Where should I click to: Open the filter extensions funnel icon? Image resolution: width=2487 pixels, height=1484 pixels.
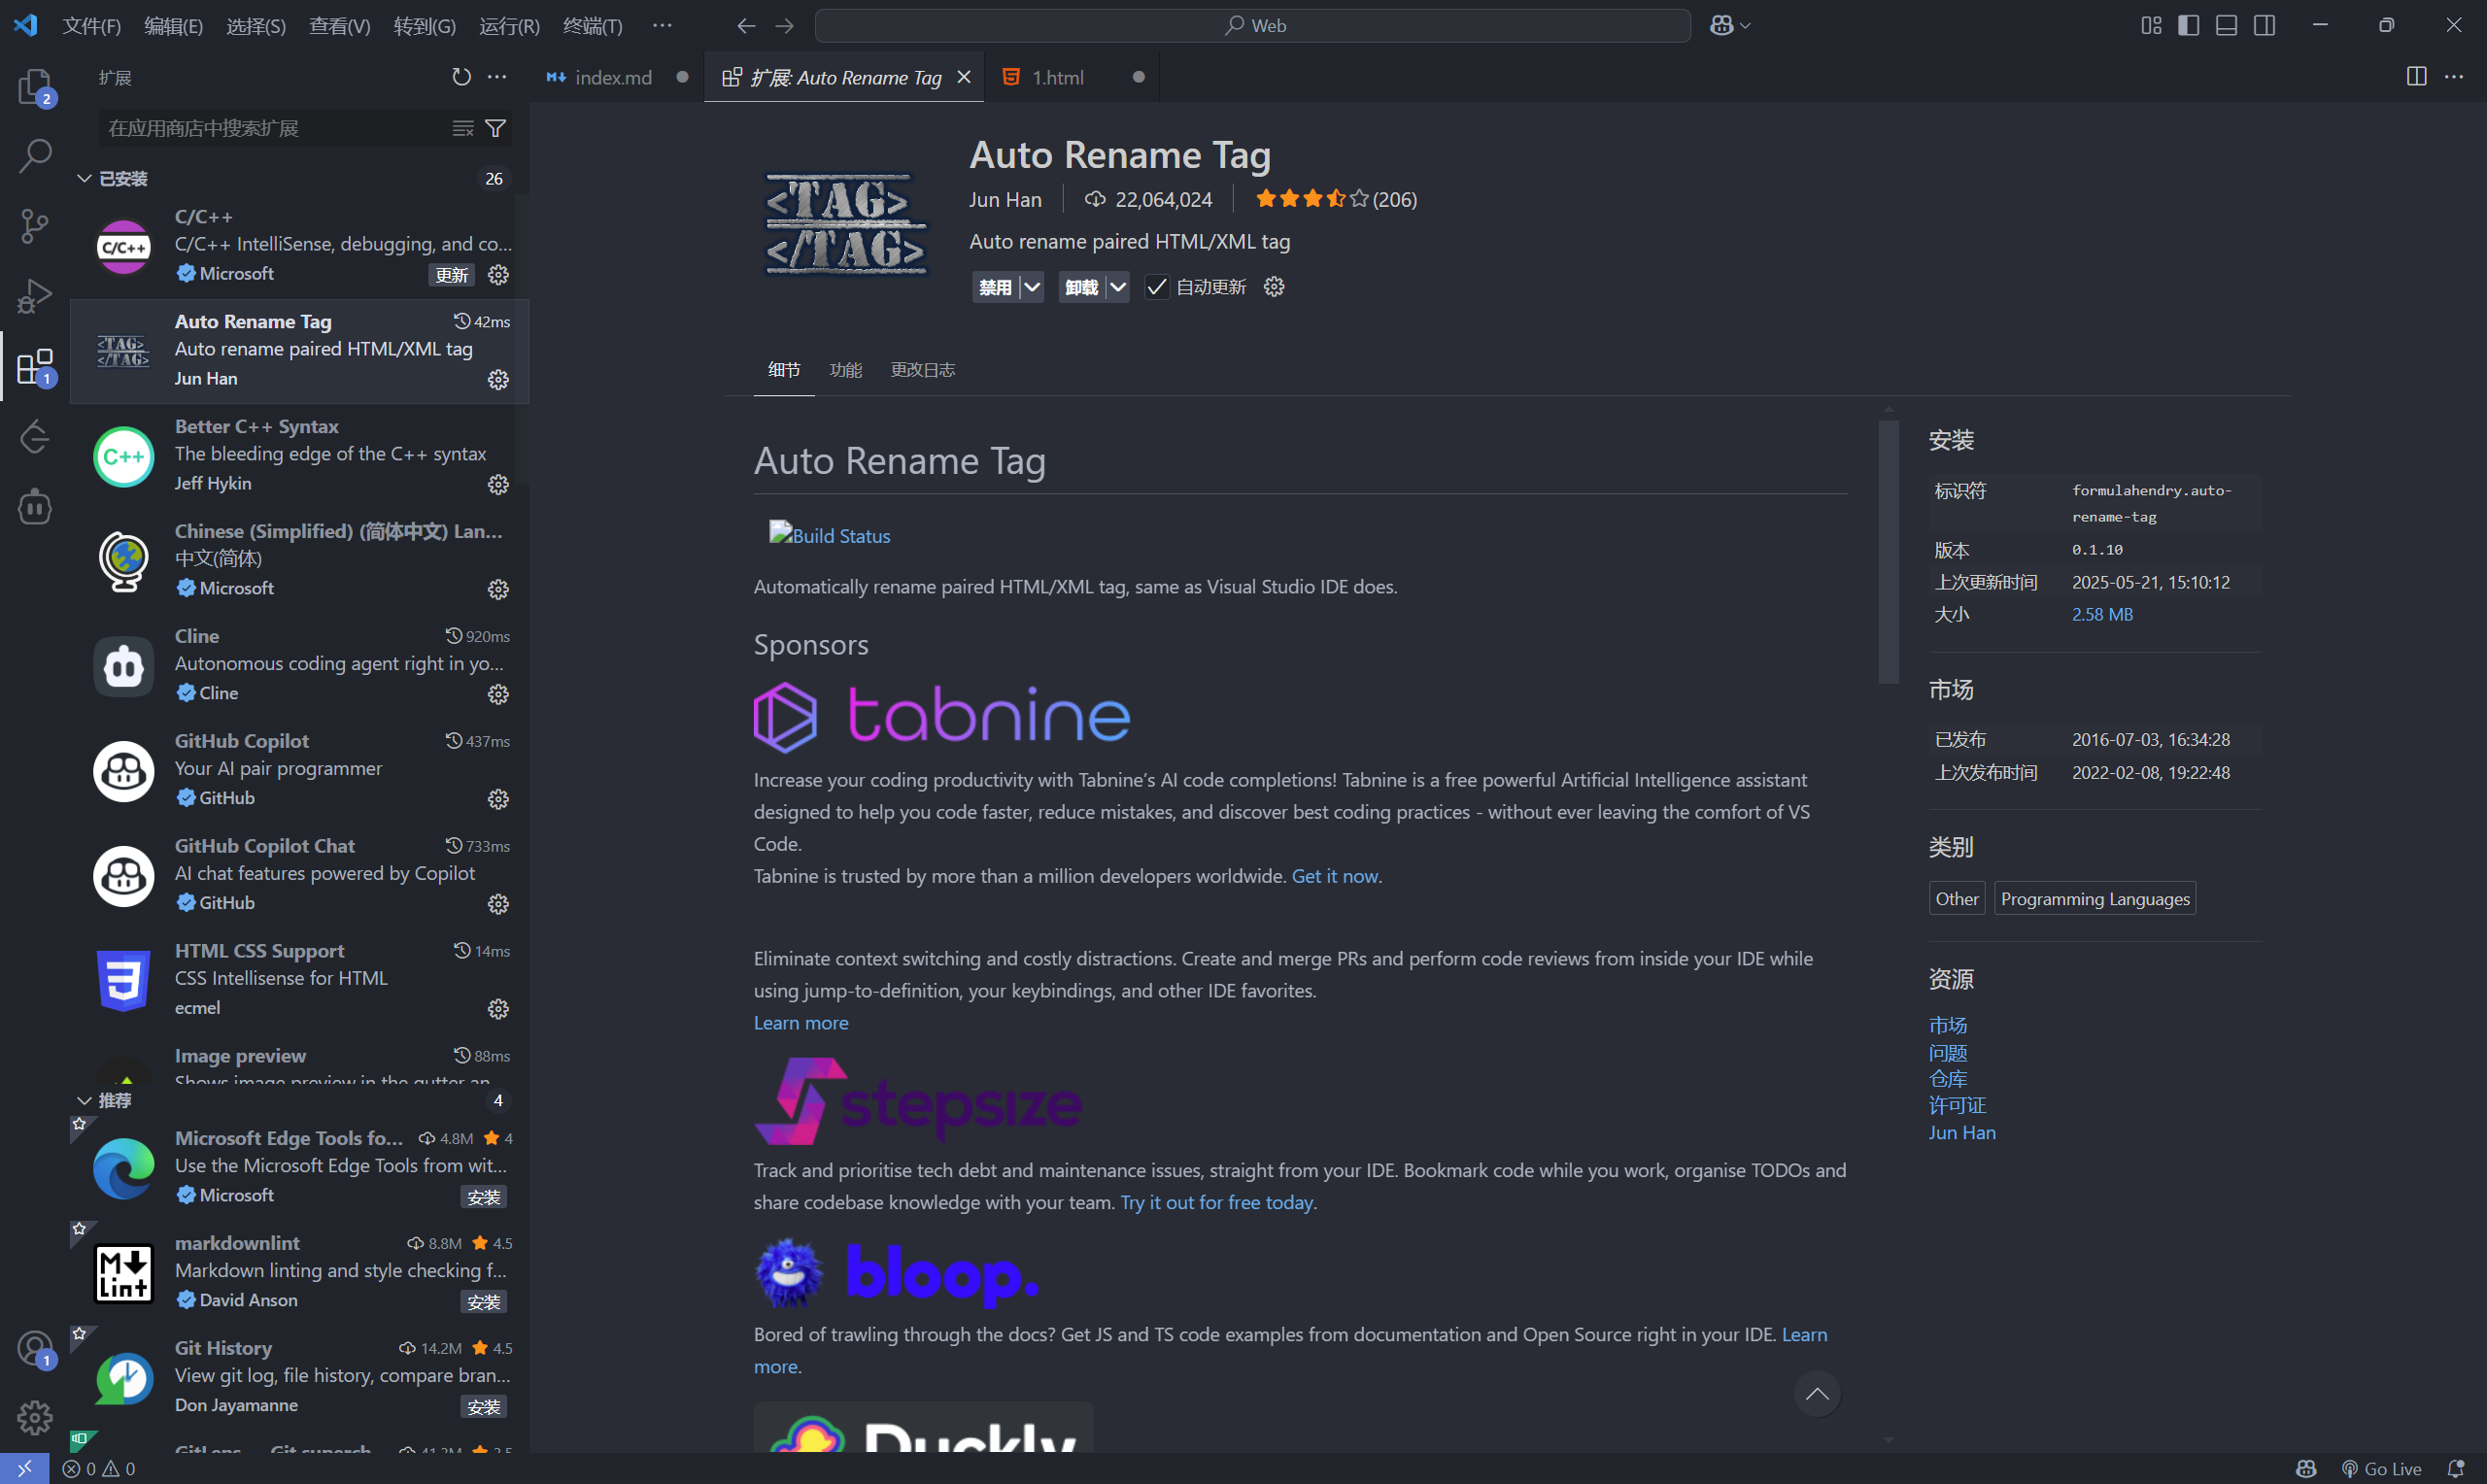point(495,128)
